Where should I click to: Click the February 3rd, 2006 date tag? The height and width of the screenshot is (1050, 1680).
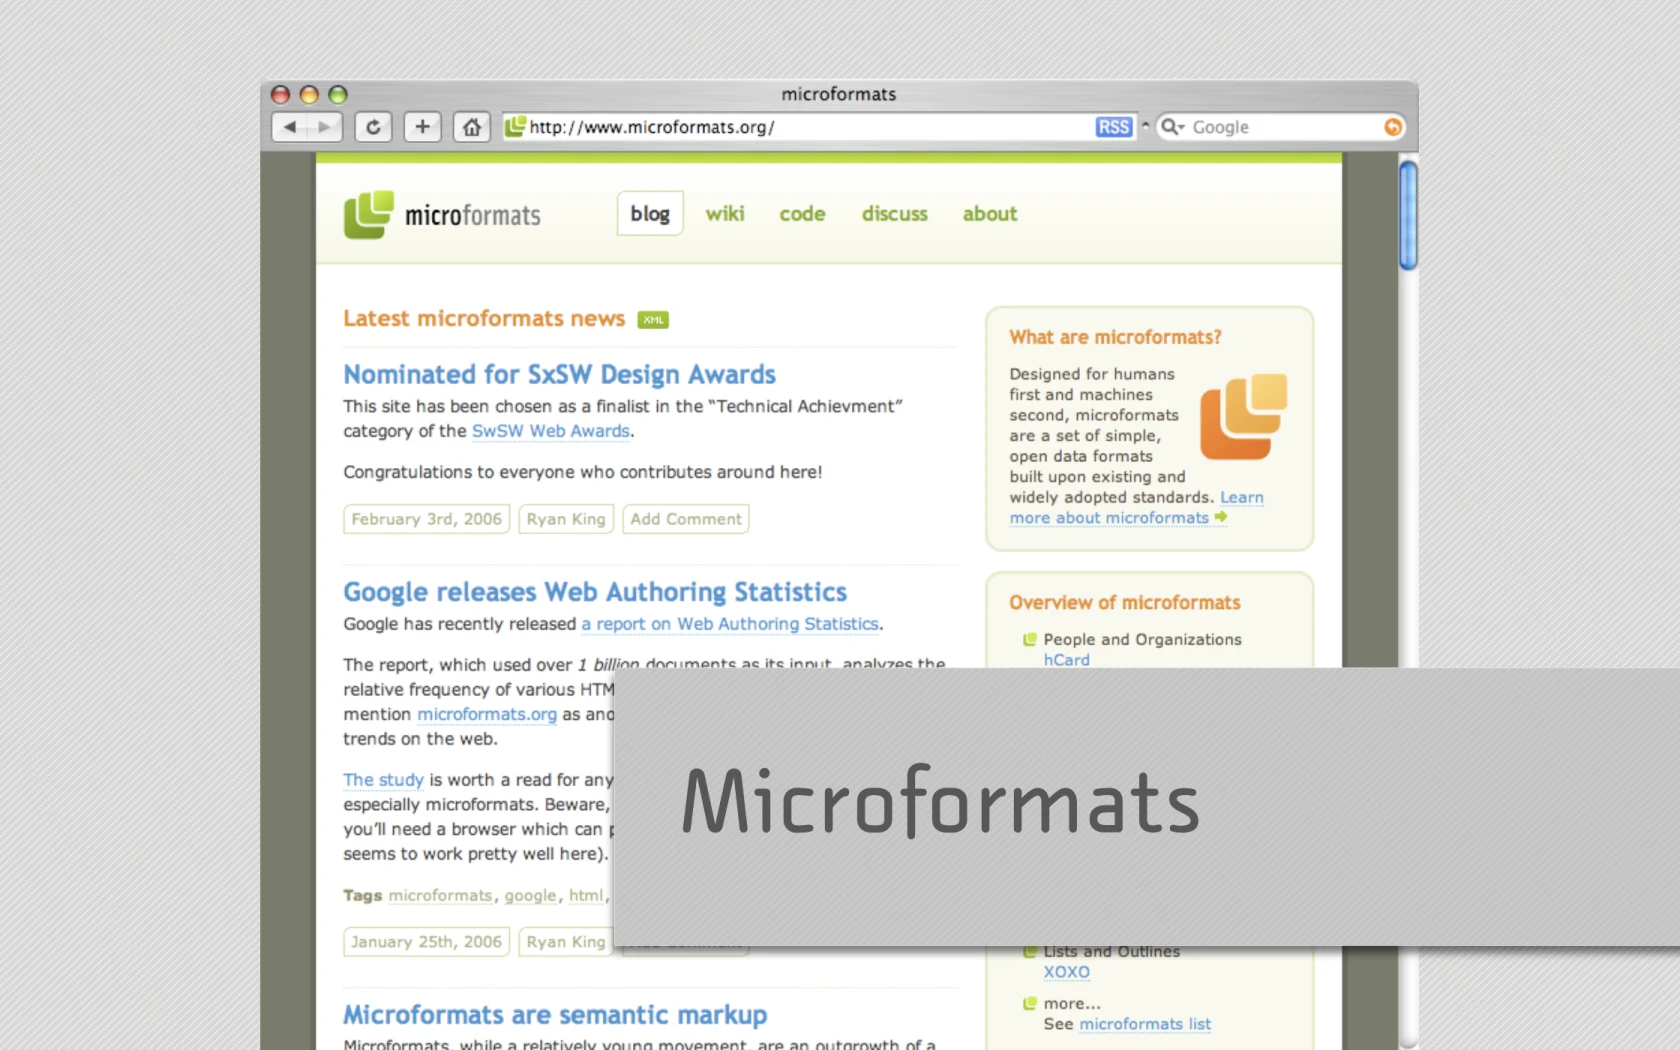point(427,519)
